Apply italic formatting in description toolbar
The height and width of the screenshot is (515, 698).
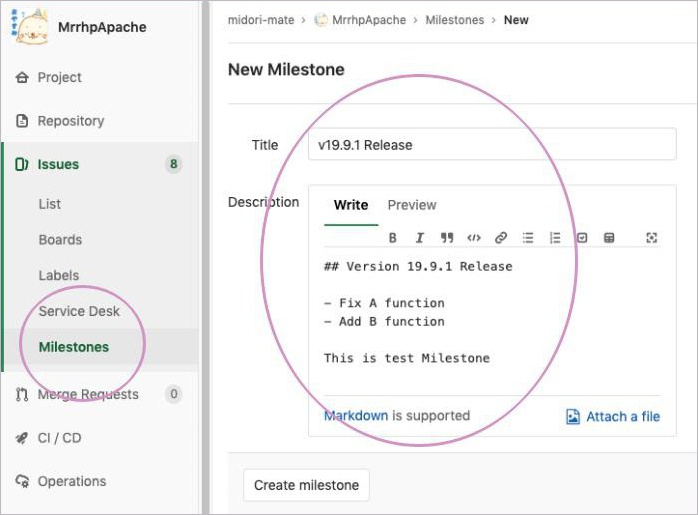tap(420, 238)
